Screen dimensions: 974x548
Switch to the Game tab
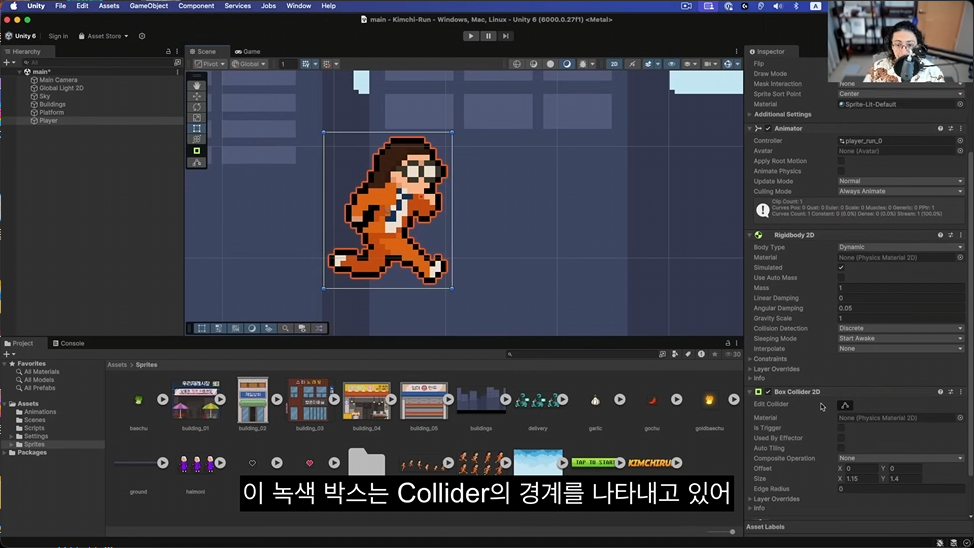point(248,52)
